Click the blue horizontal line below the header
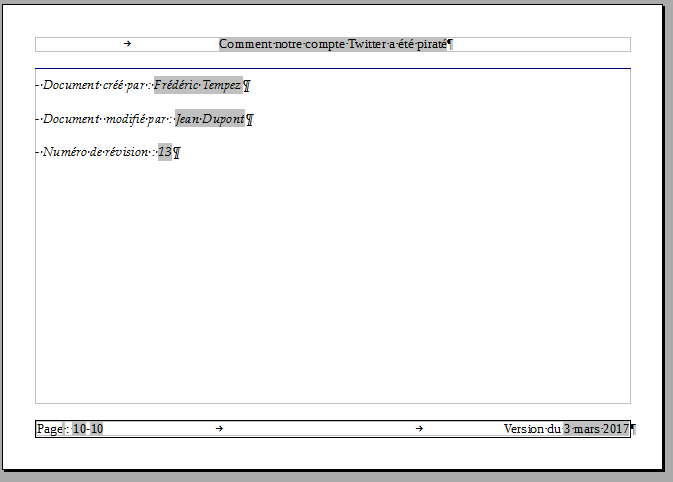Image resolution: width=673 pixels, height=482 pixels. 332,69
